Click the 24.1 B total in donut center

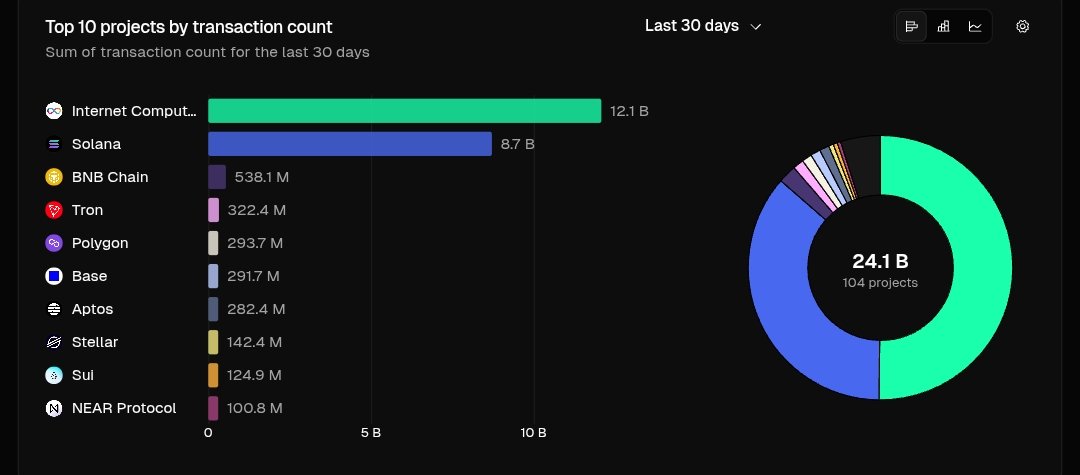click(880, 261)
